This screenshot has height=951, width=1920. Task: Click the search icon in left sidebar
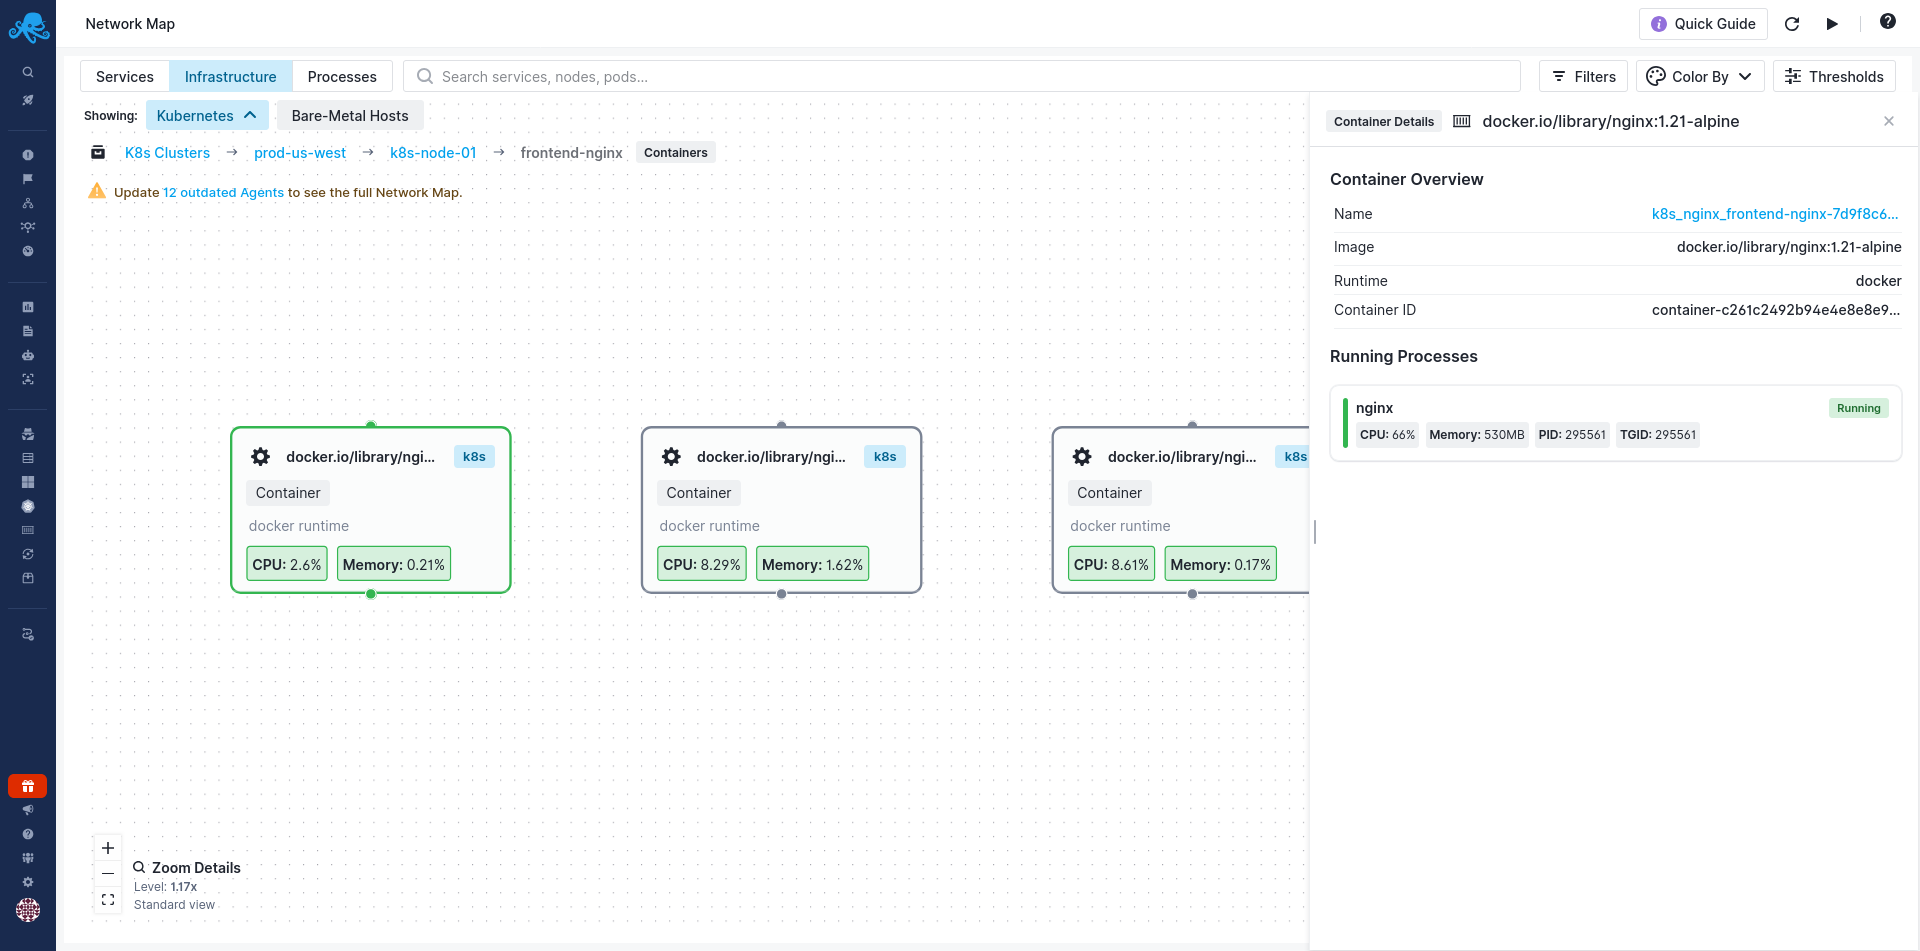point(28,72)
